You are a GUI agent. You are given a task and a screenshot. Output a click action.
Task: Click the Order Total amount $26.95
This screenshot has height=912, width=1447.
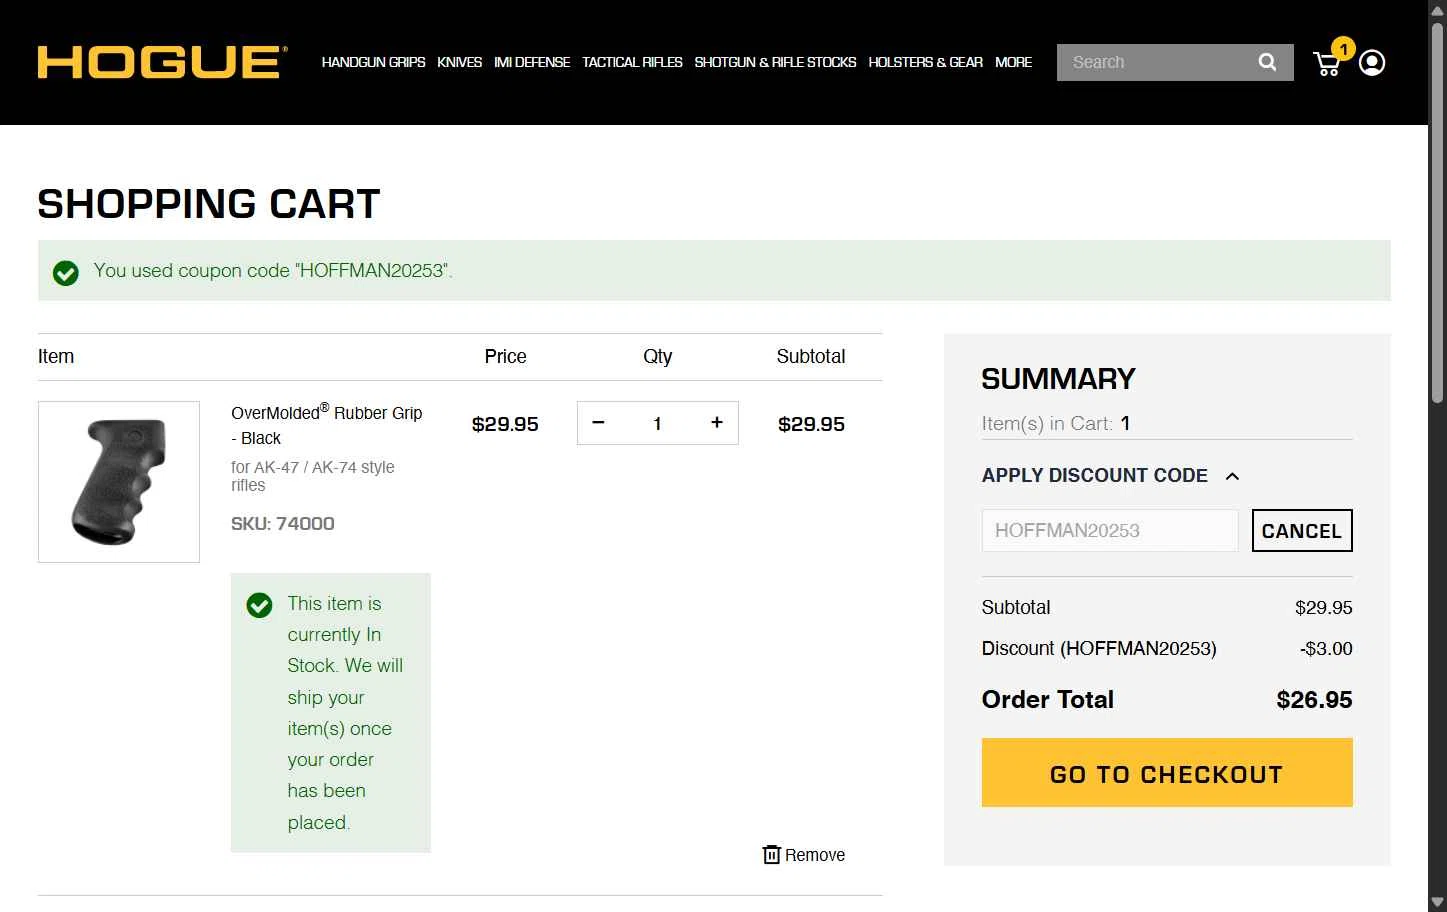pos(1314,700)
